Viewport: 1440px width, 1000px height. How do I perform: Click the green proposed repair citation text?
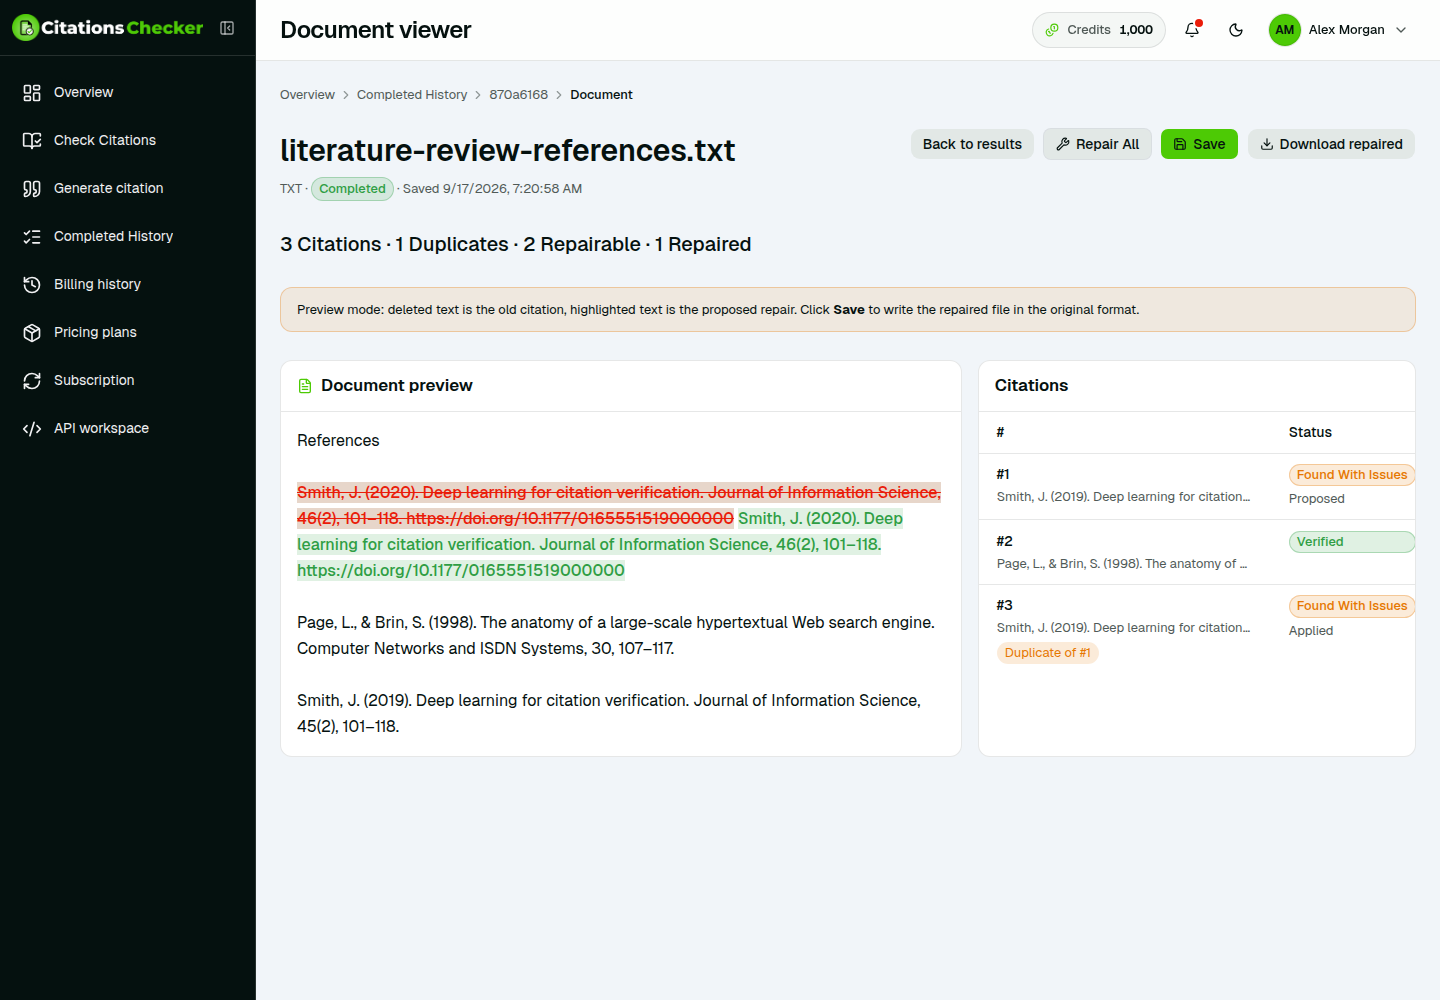tap(600, 545)
